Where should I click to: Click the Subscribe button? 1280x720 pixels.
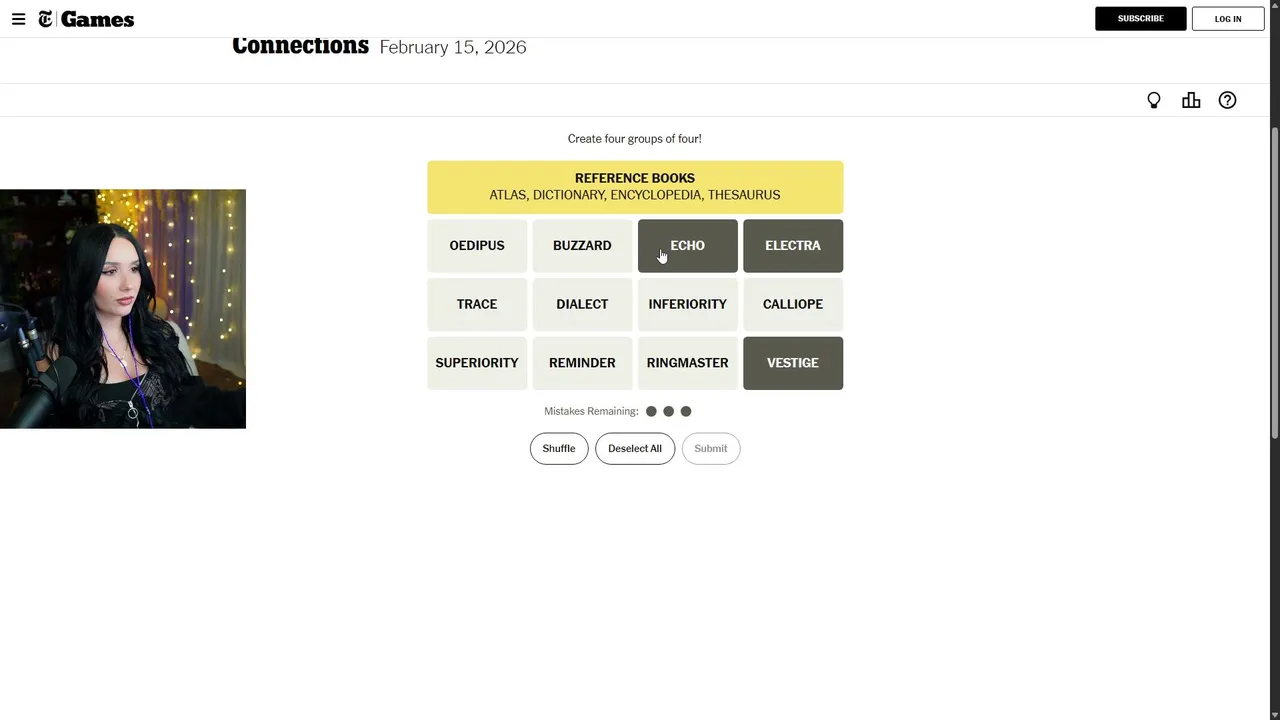pyautogui.click(x=1140, y=19)
